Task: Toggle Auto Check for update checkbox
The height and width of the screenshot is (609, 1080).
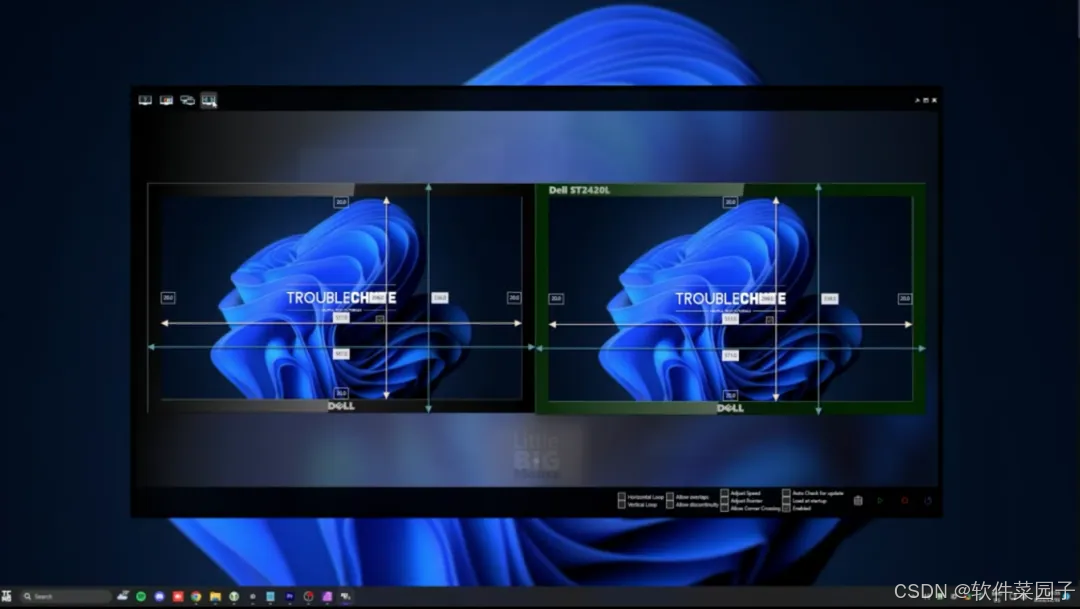Action: 786,493
